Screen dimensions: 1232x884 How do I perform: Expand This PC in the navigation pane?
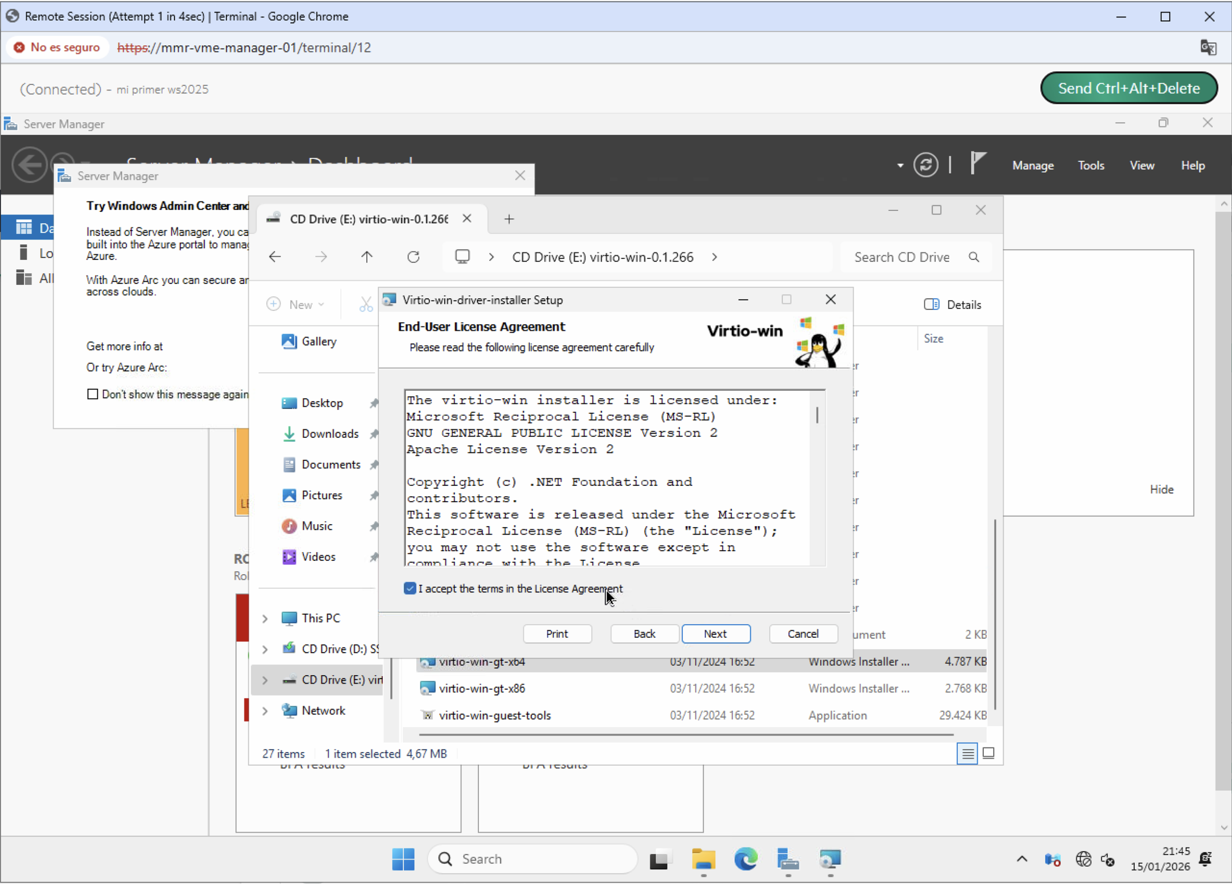point(263,617)
